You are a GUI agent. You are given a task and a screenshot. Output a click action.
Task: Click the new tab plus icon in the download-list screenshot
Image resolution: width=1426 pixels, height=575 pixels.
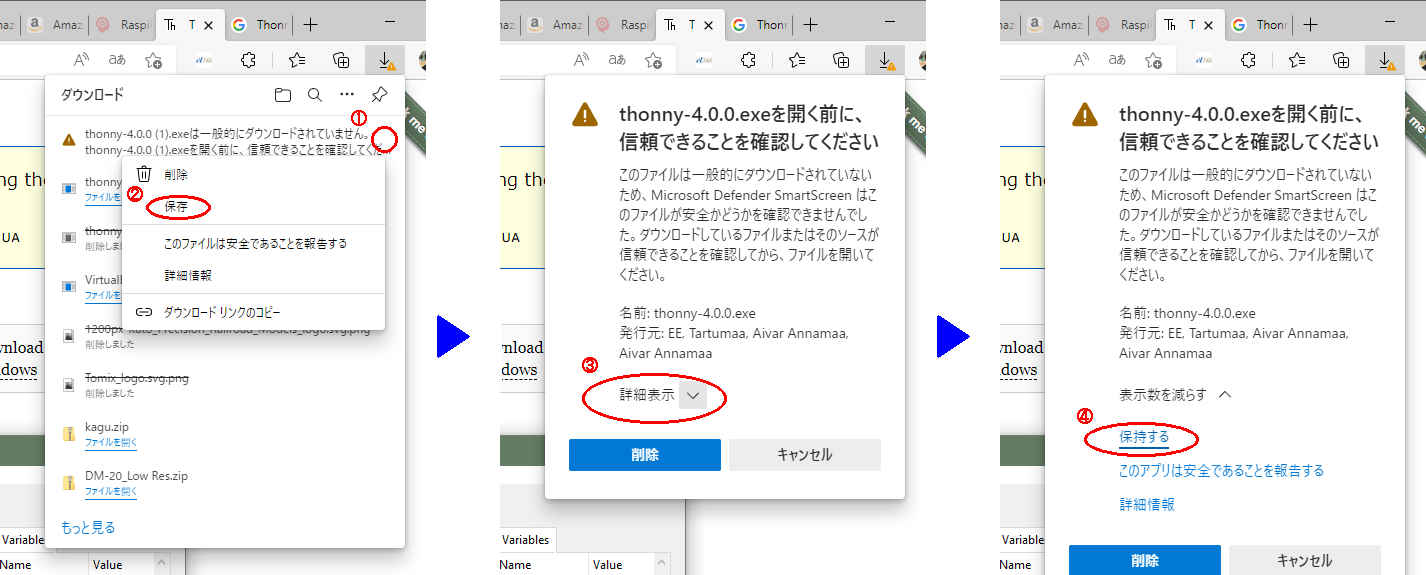(310, 25)
